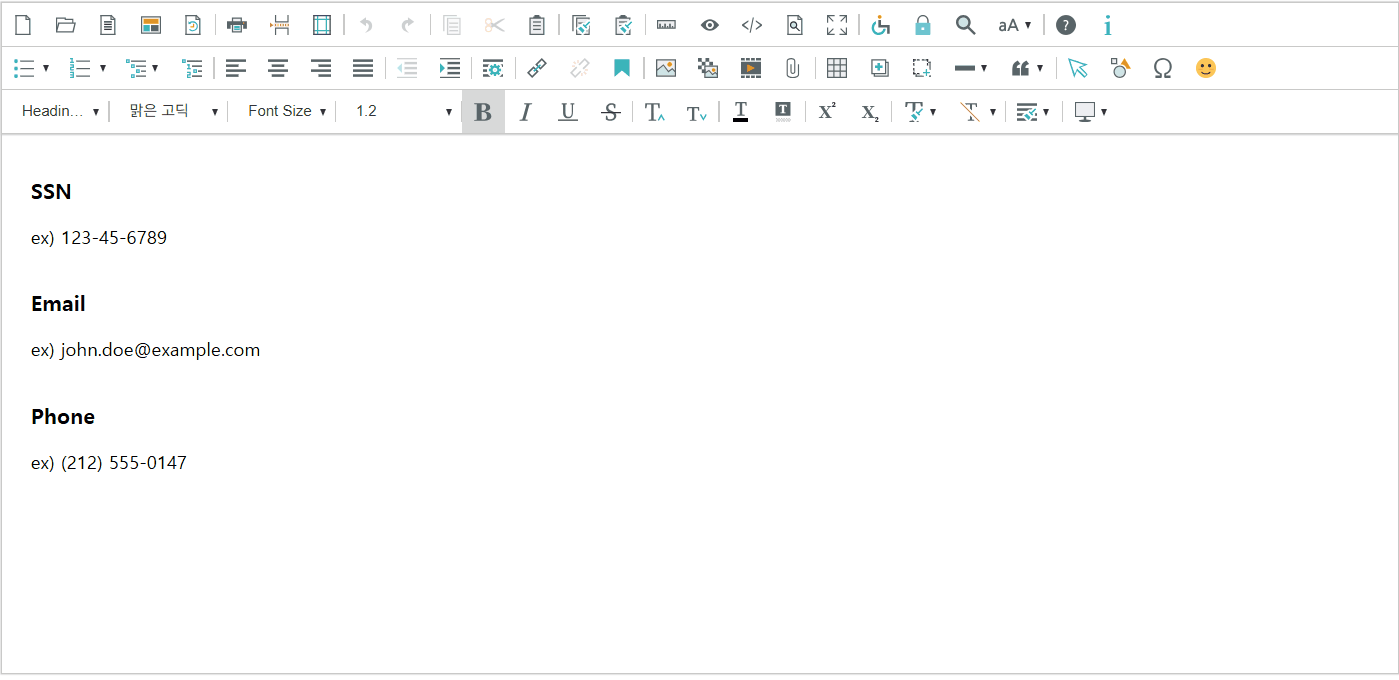Open preview with eye icon
Image resolution: width=1399 pixels, height=680 pixels.
pyautogui.click(x=709, y=25)
